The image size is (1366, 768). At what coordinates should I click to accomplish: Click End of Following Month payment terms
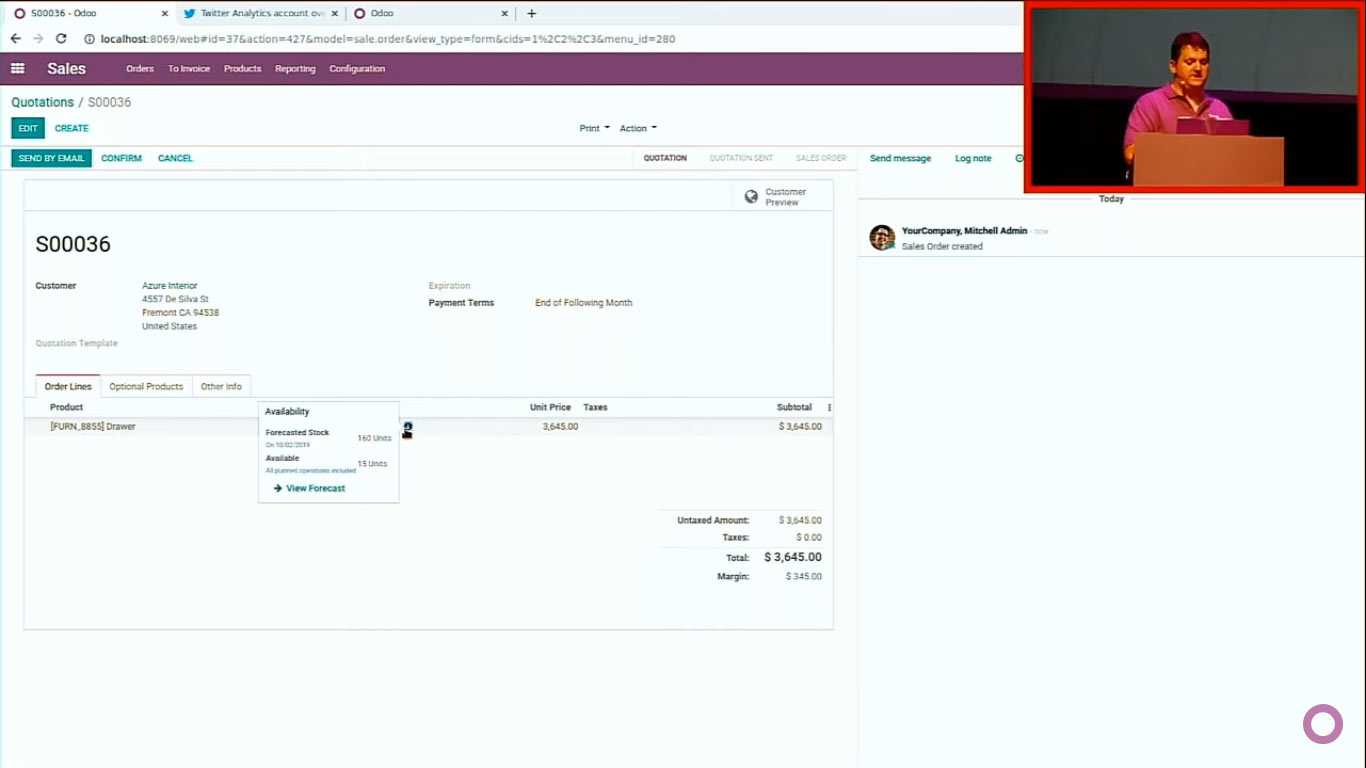[x=584, y=303]
